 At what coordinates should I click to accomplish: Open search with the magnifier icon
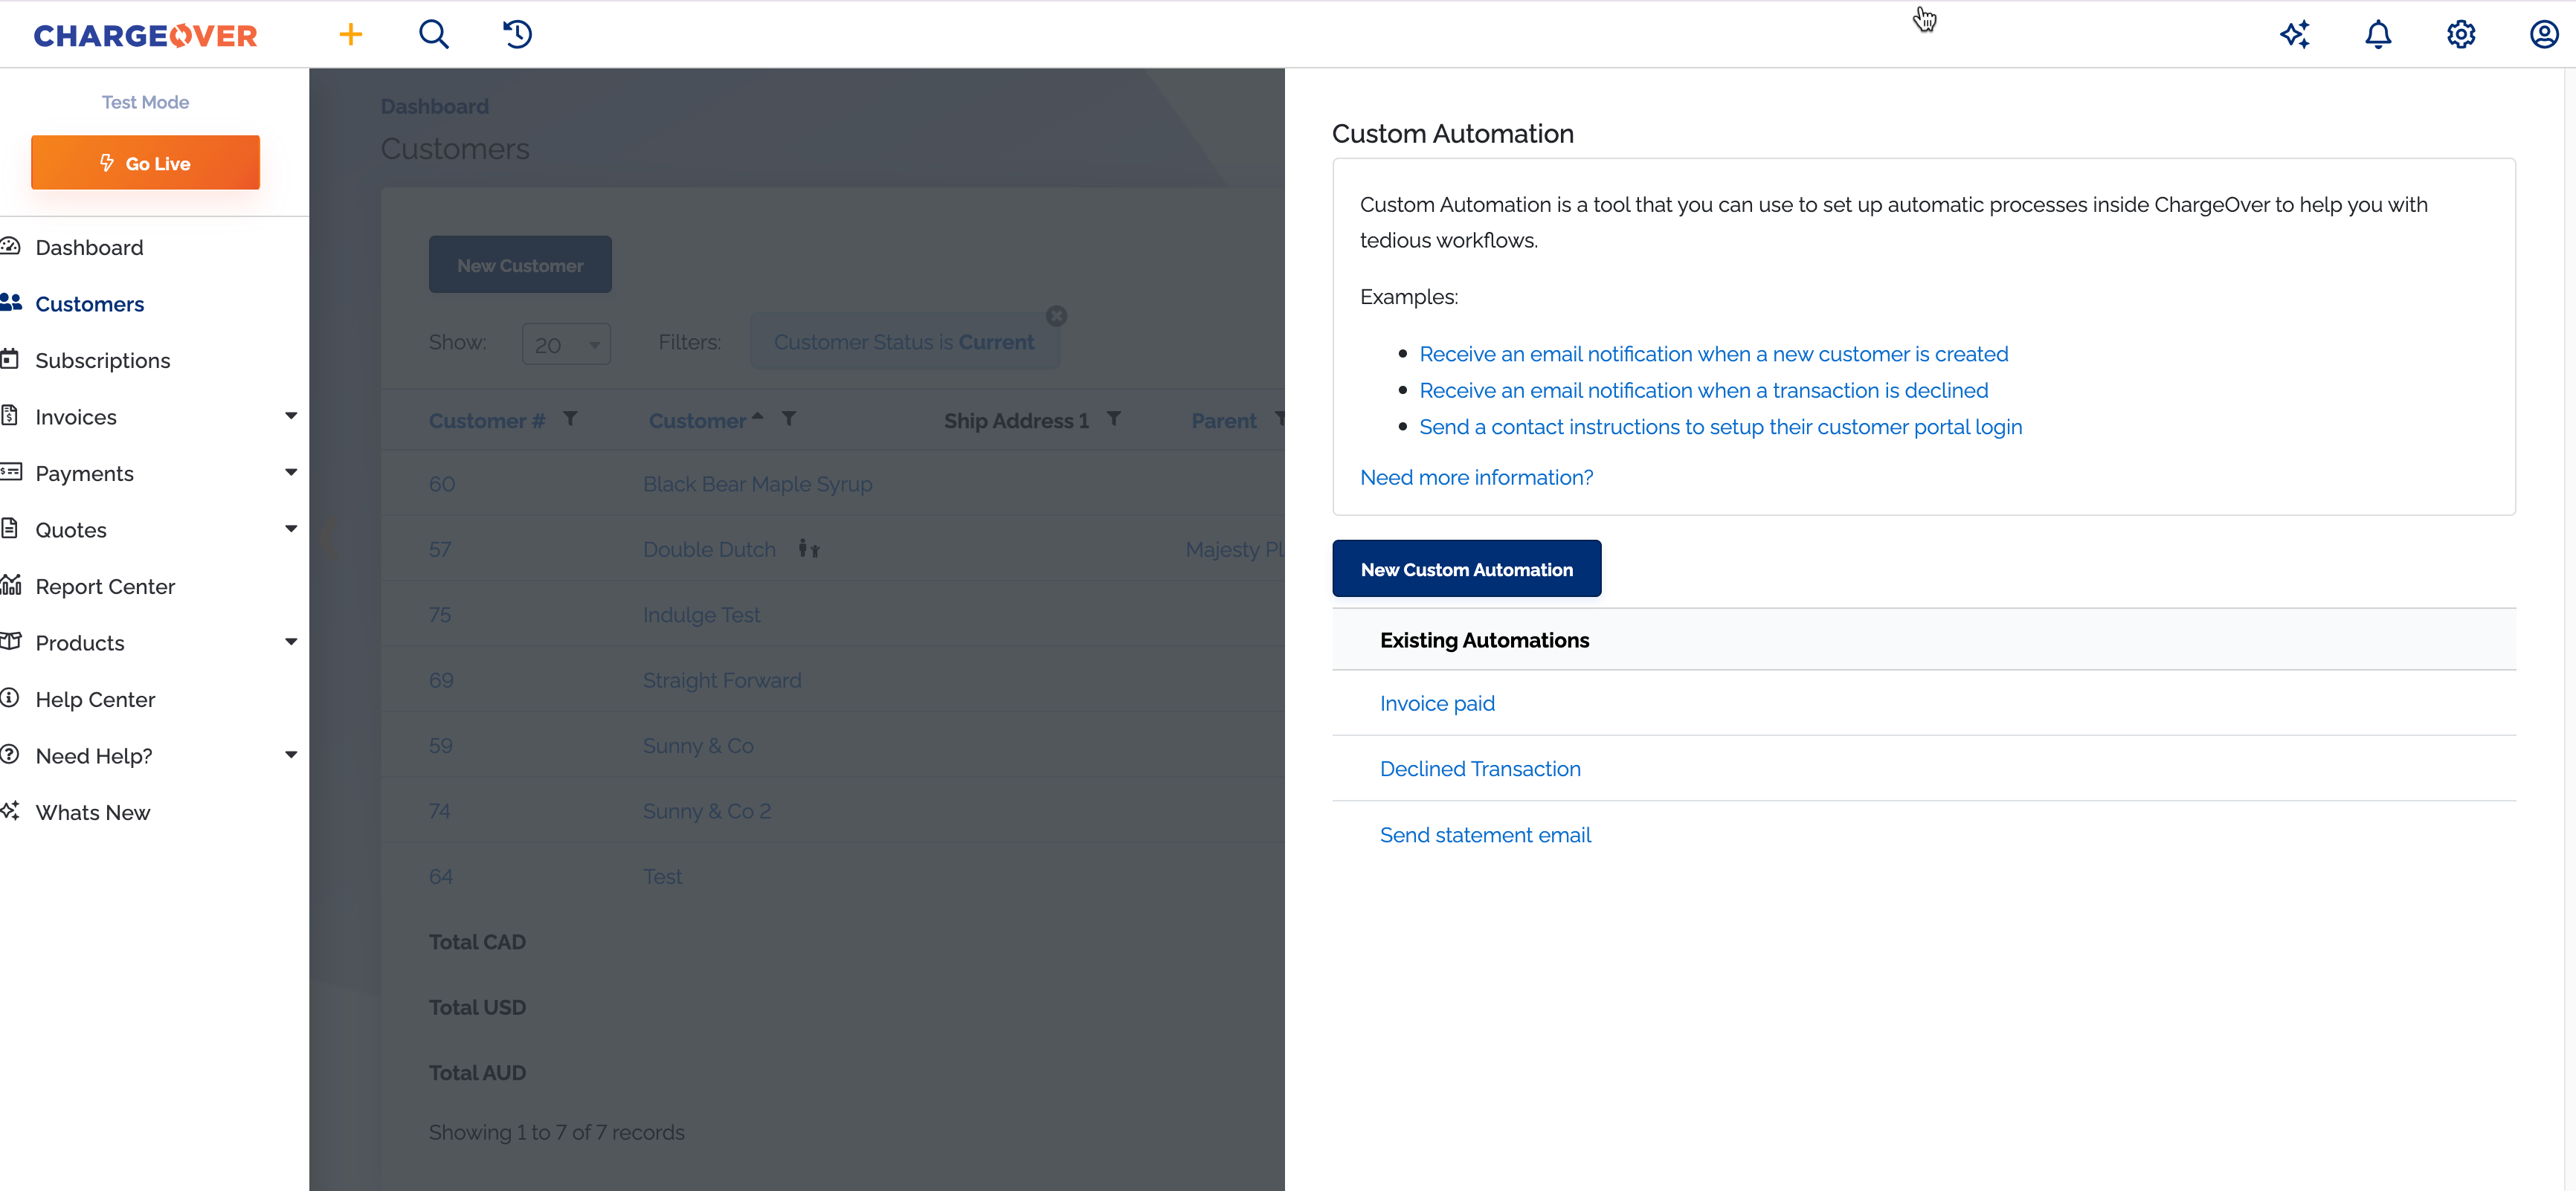[433, 35]
